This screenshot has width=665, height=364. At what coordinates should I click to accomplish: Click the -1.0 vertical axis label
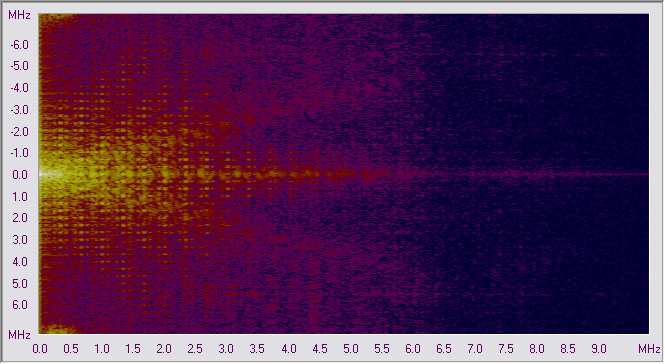click(20, 153)
